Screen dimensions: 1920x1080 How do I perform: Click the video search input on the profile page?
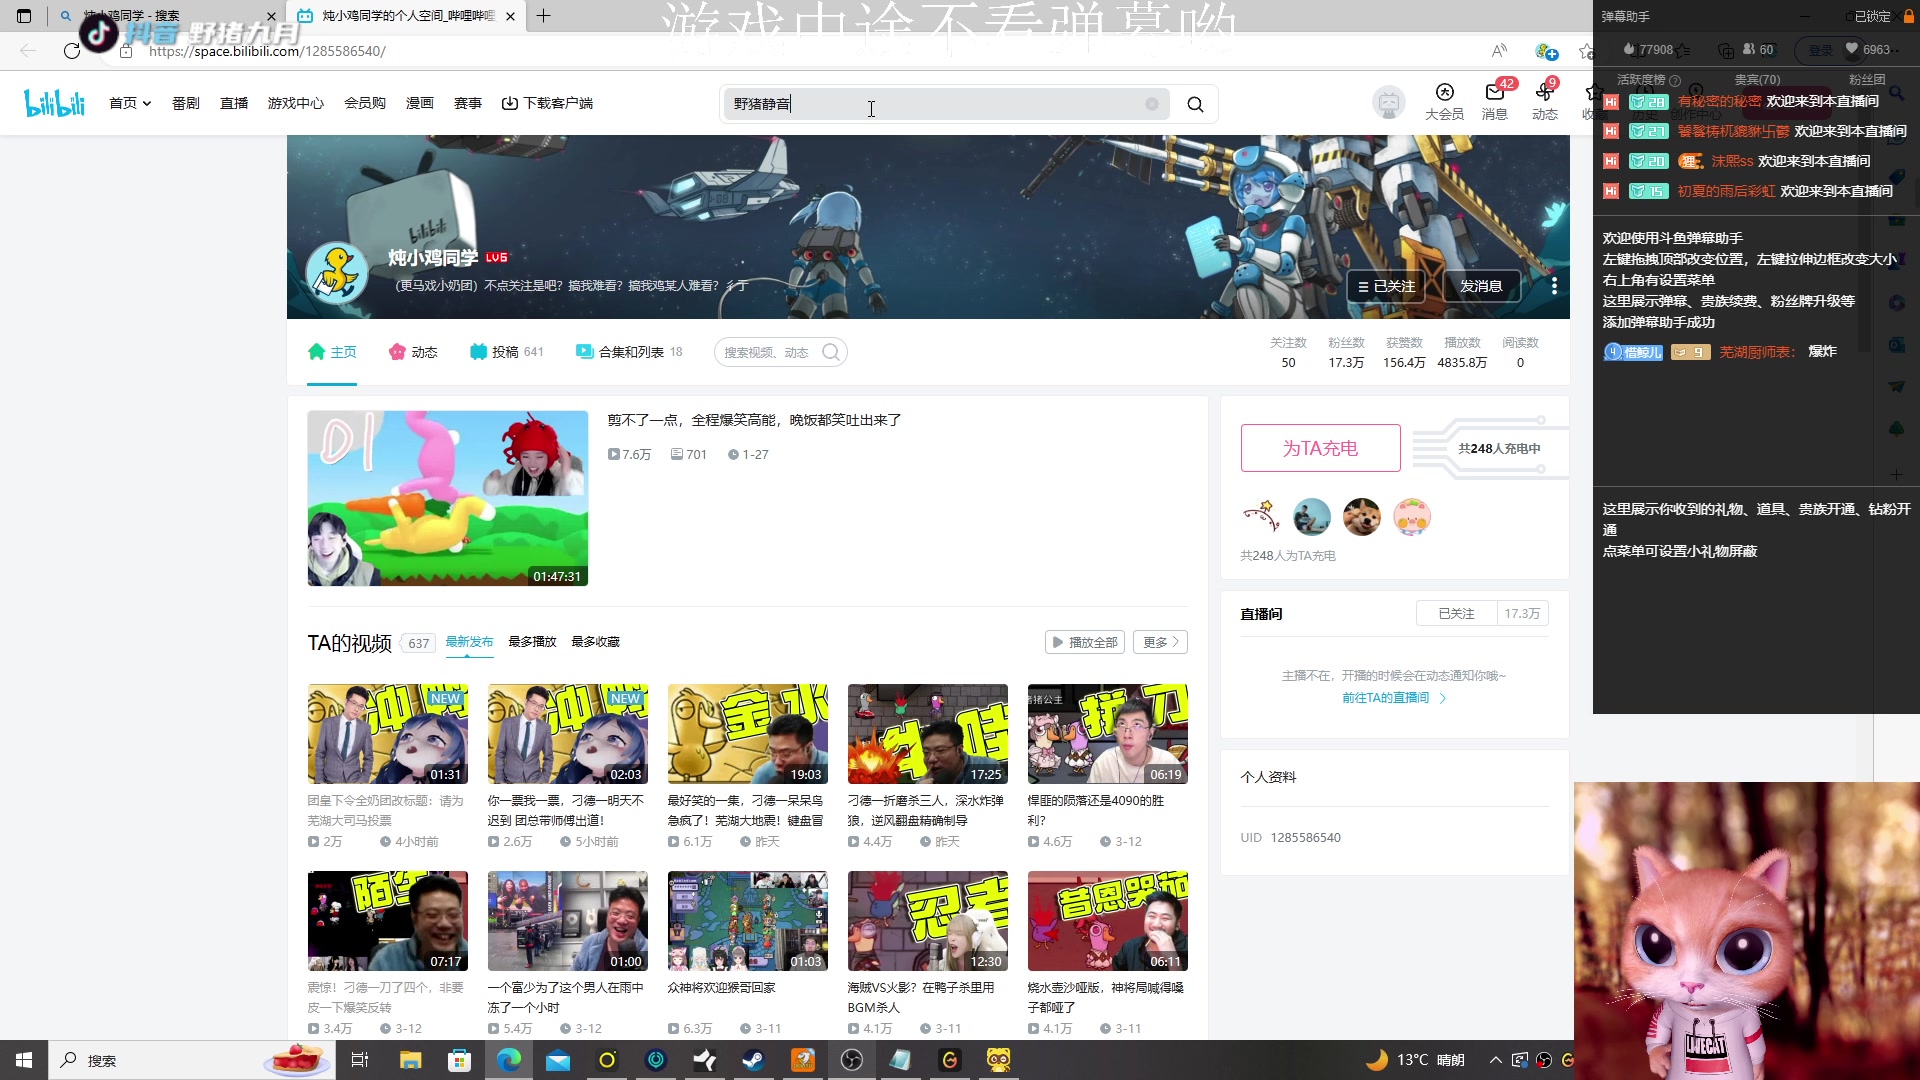pos(770,351)
